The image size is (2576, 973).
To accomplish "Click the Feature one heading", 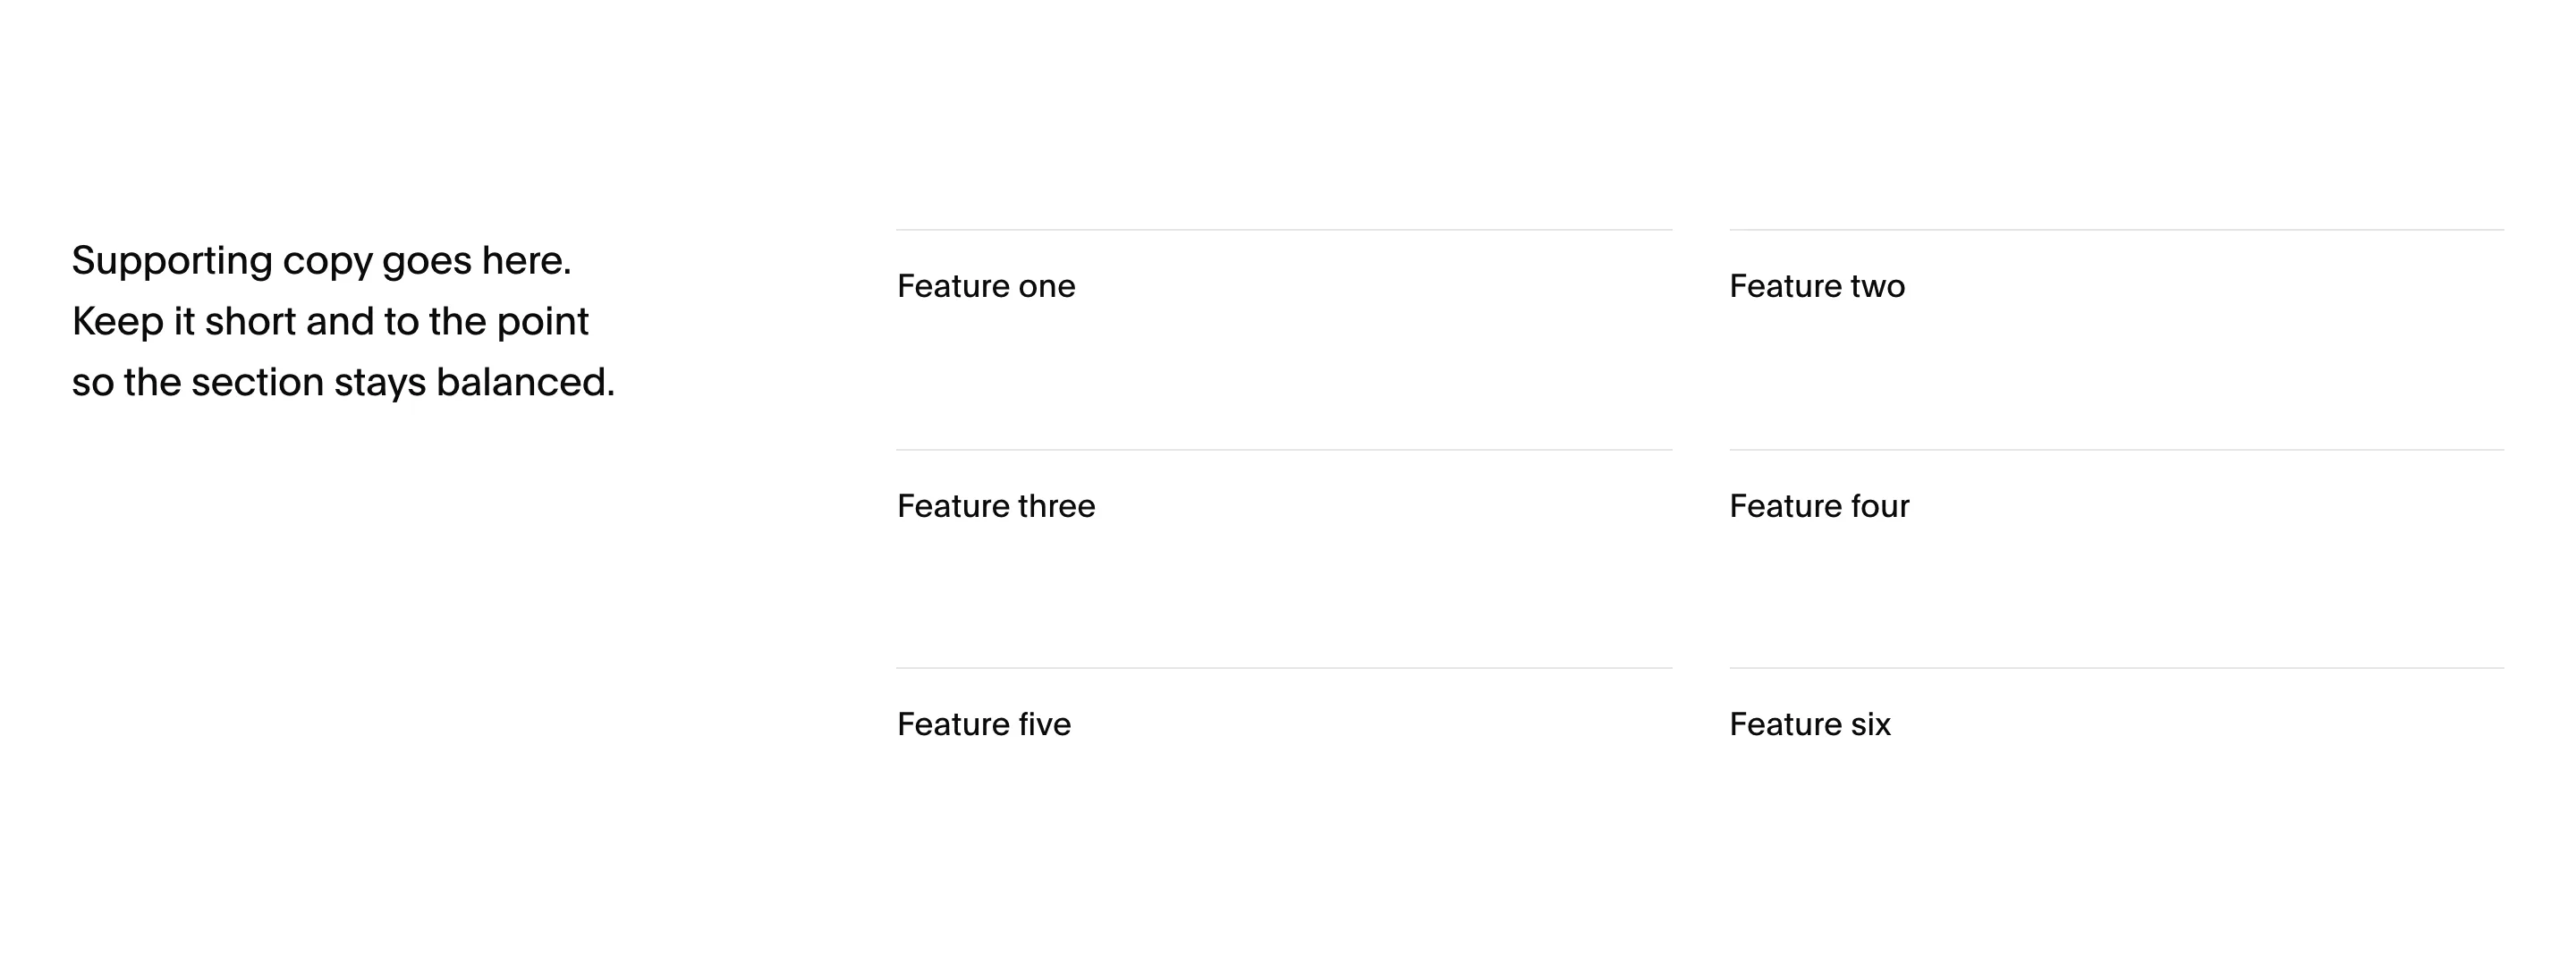I will tap(986, 287).
